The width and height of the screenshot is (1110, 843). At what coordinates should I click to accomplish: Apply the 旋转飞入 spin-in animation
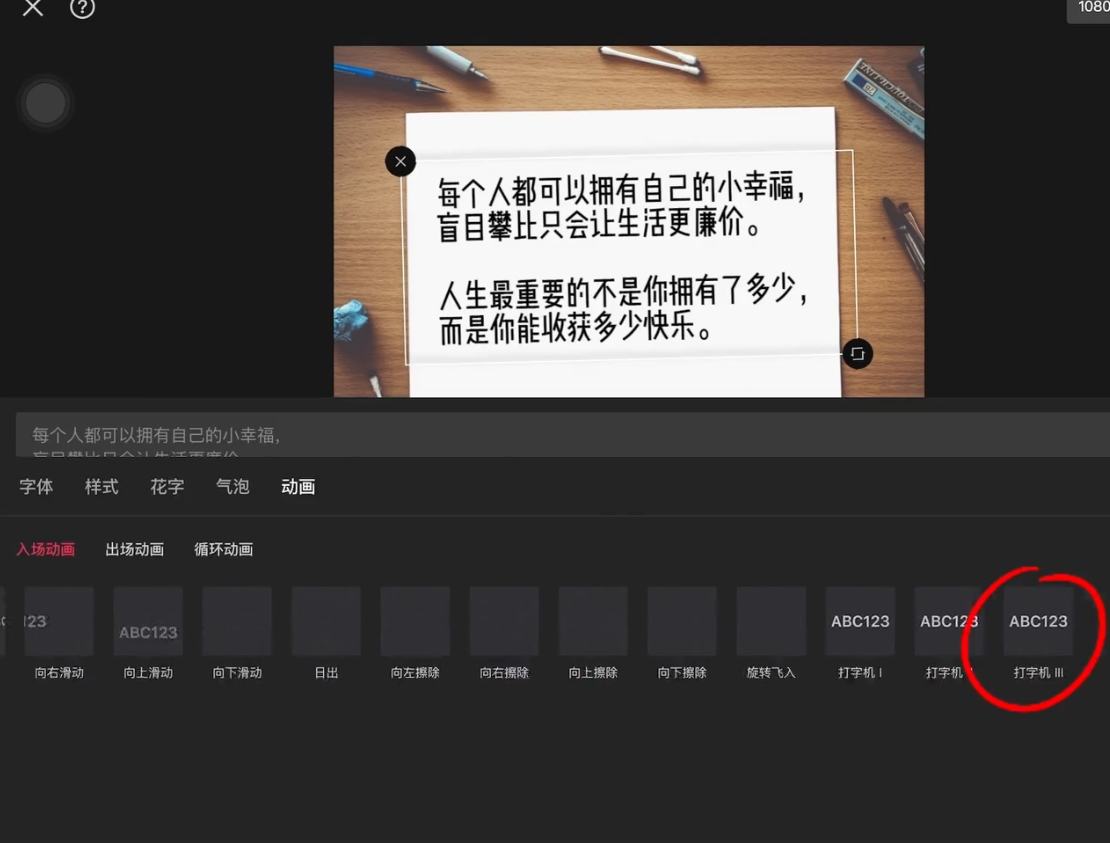(770, 621)
